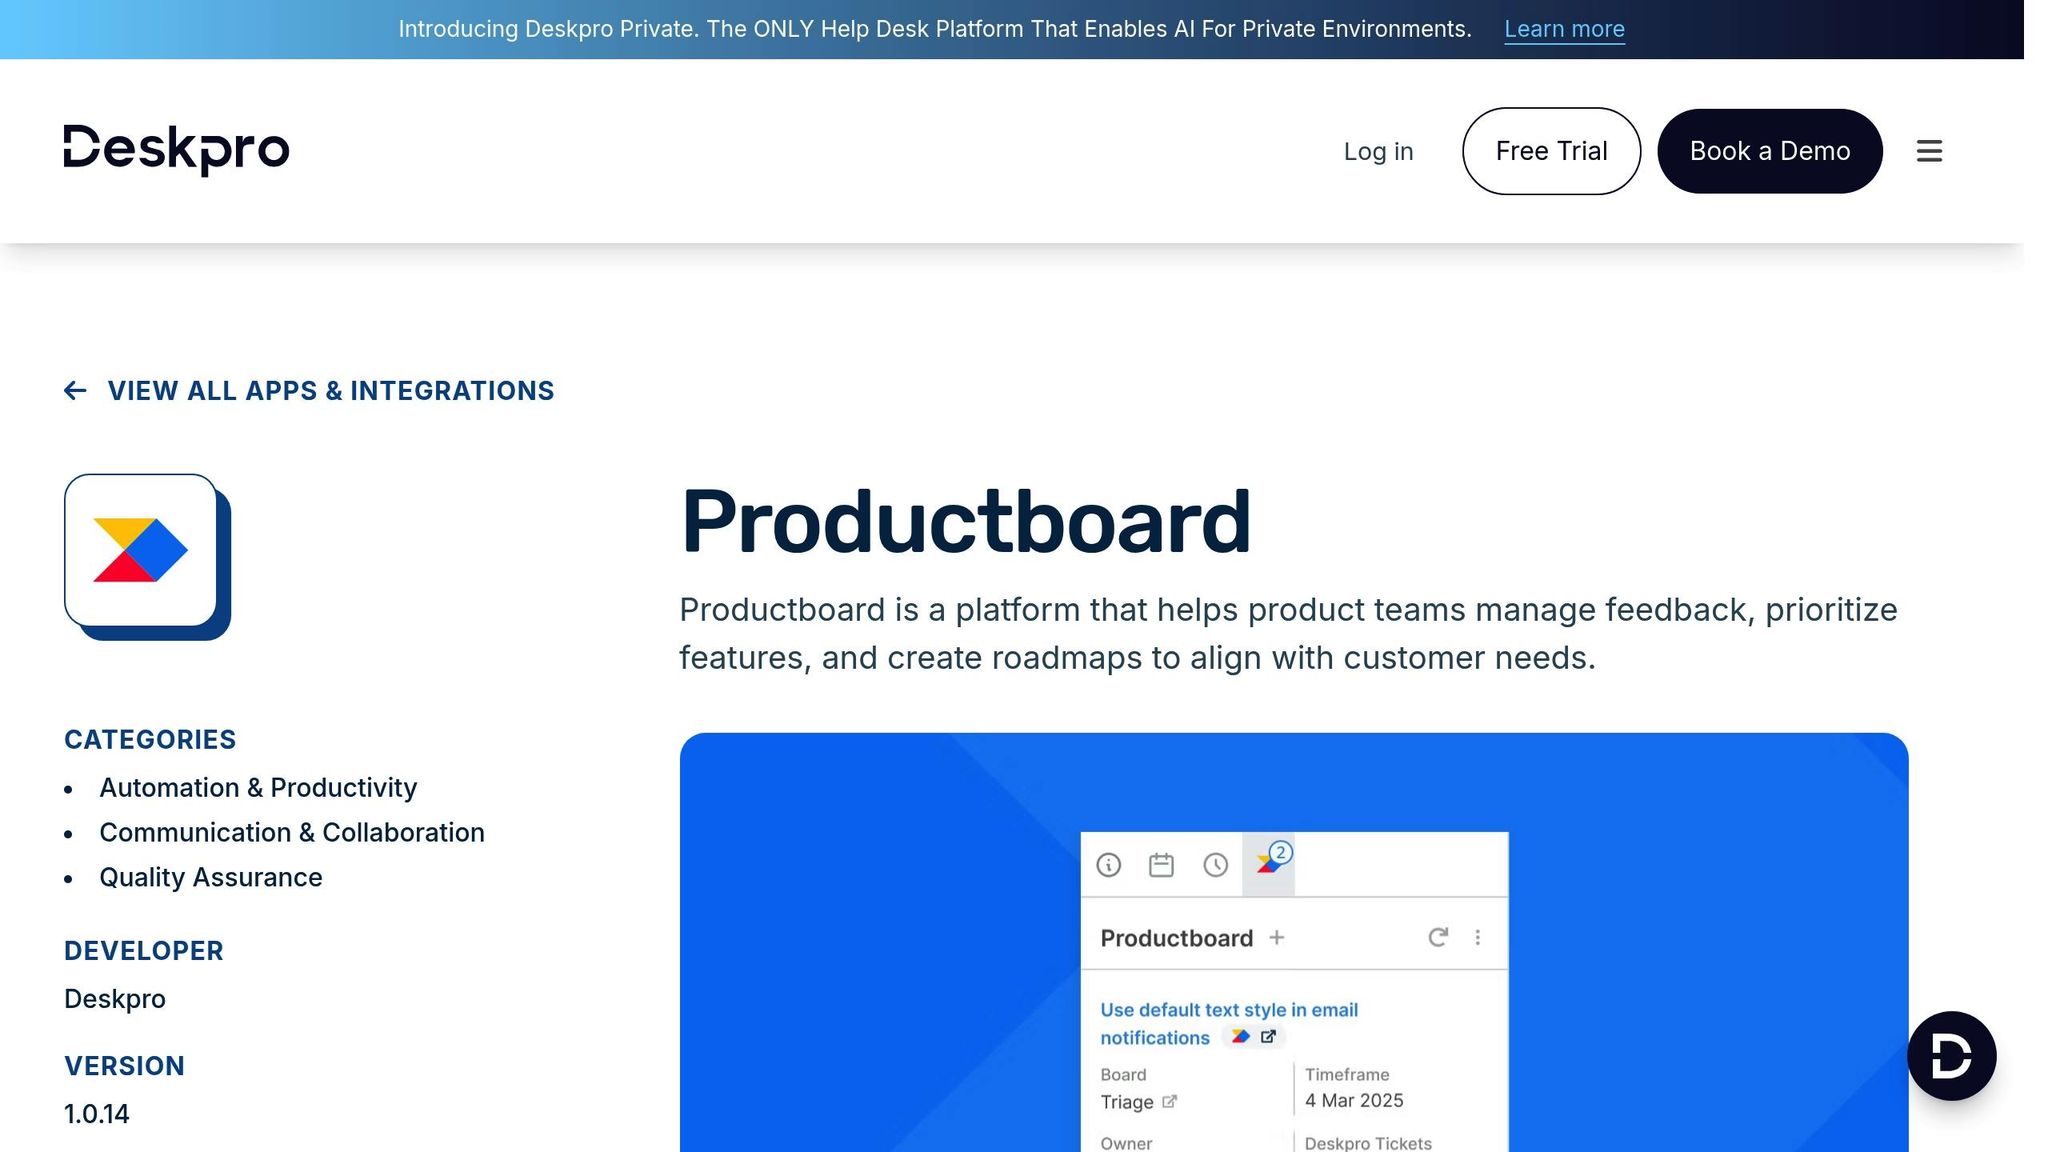Screen dimensions: 2048x1152
Task: Open the calendar icon in the app toolbar
Action: pyautogui.click(x=1161, y=865)
